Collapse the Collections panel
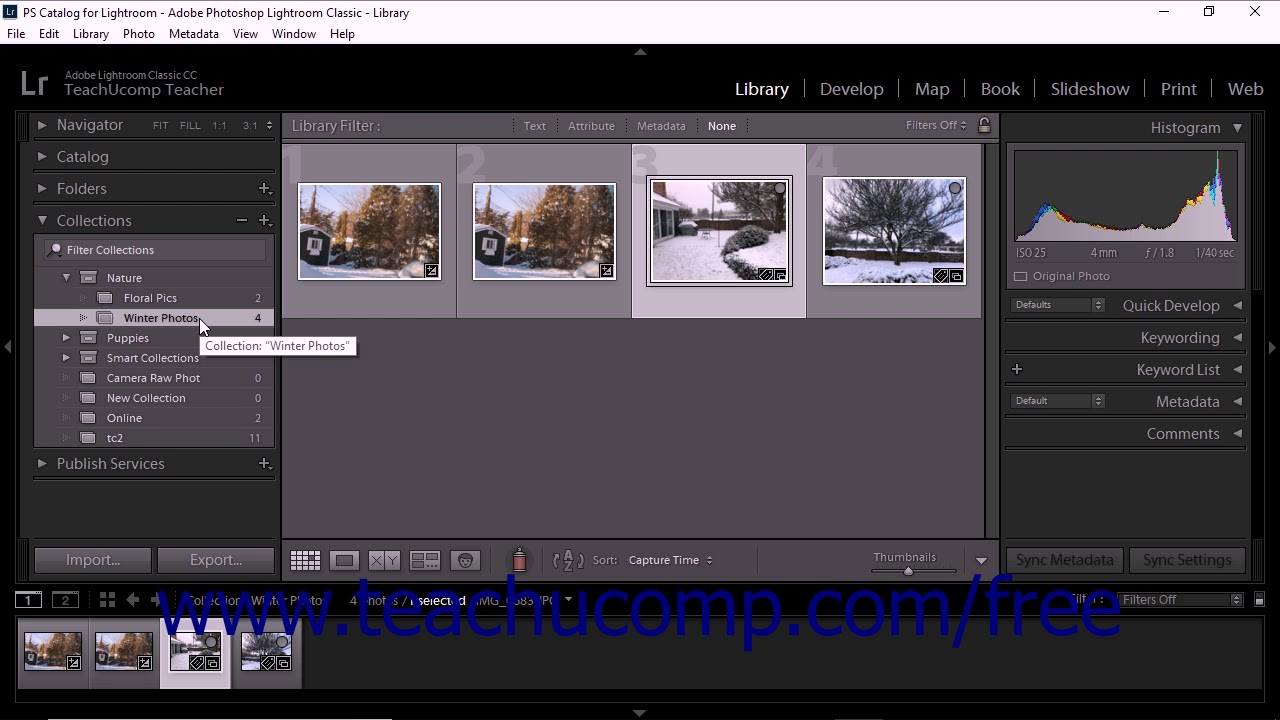The image size is (1280, 720). click(x=42, y=220)
